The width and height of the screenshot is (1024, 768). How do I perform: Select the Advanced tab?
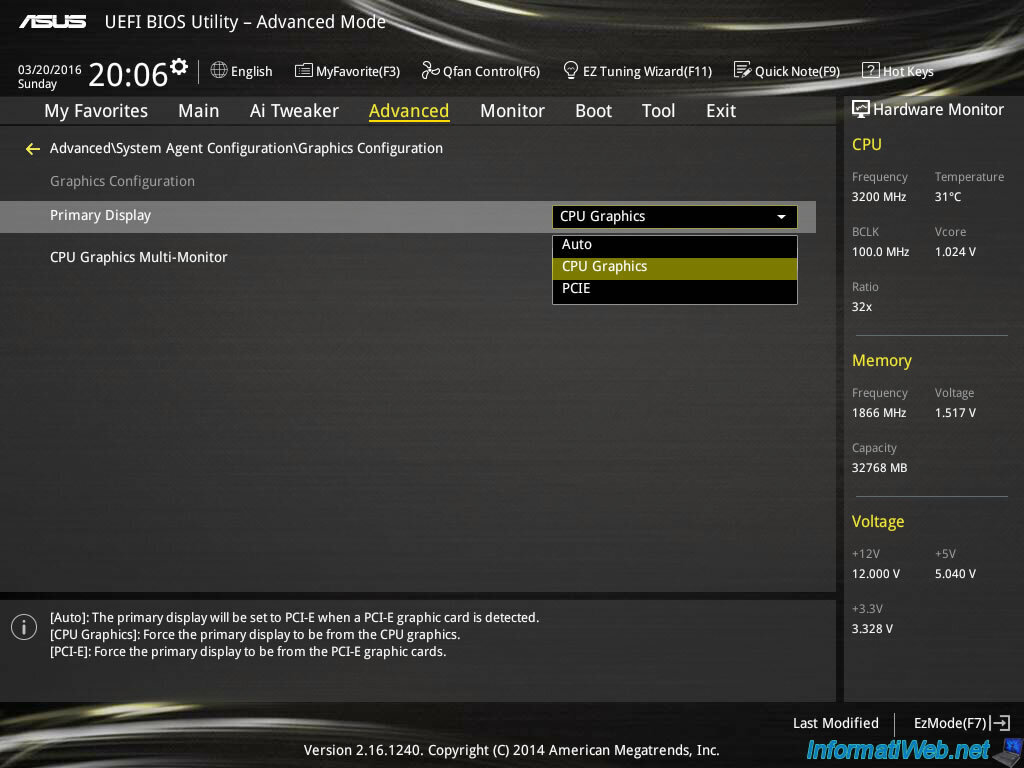(x=409, y=111)
